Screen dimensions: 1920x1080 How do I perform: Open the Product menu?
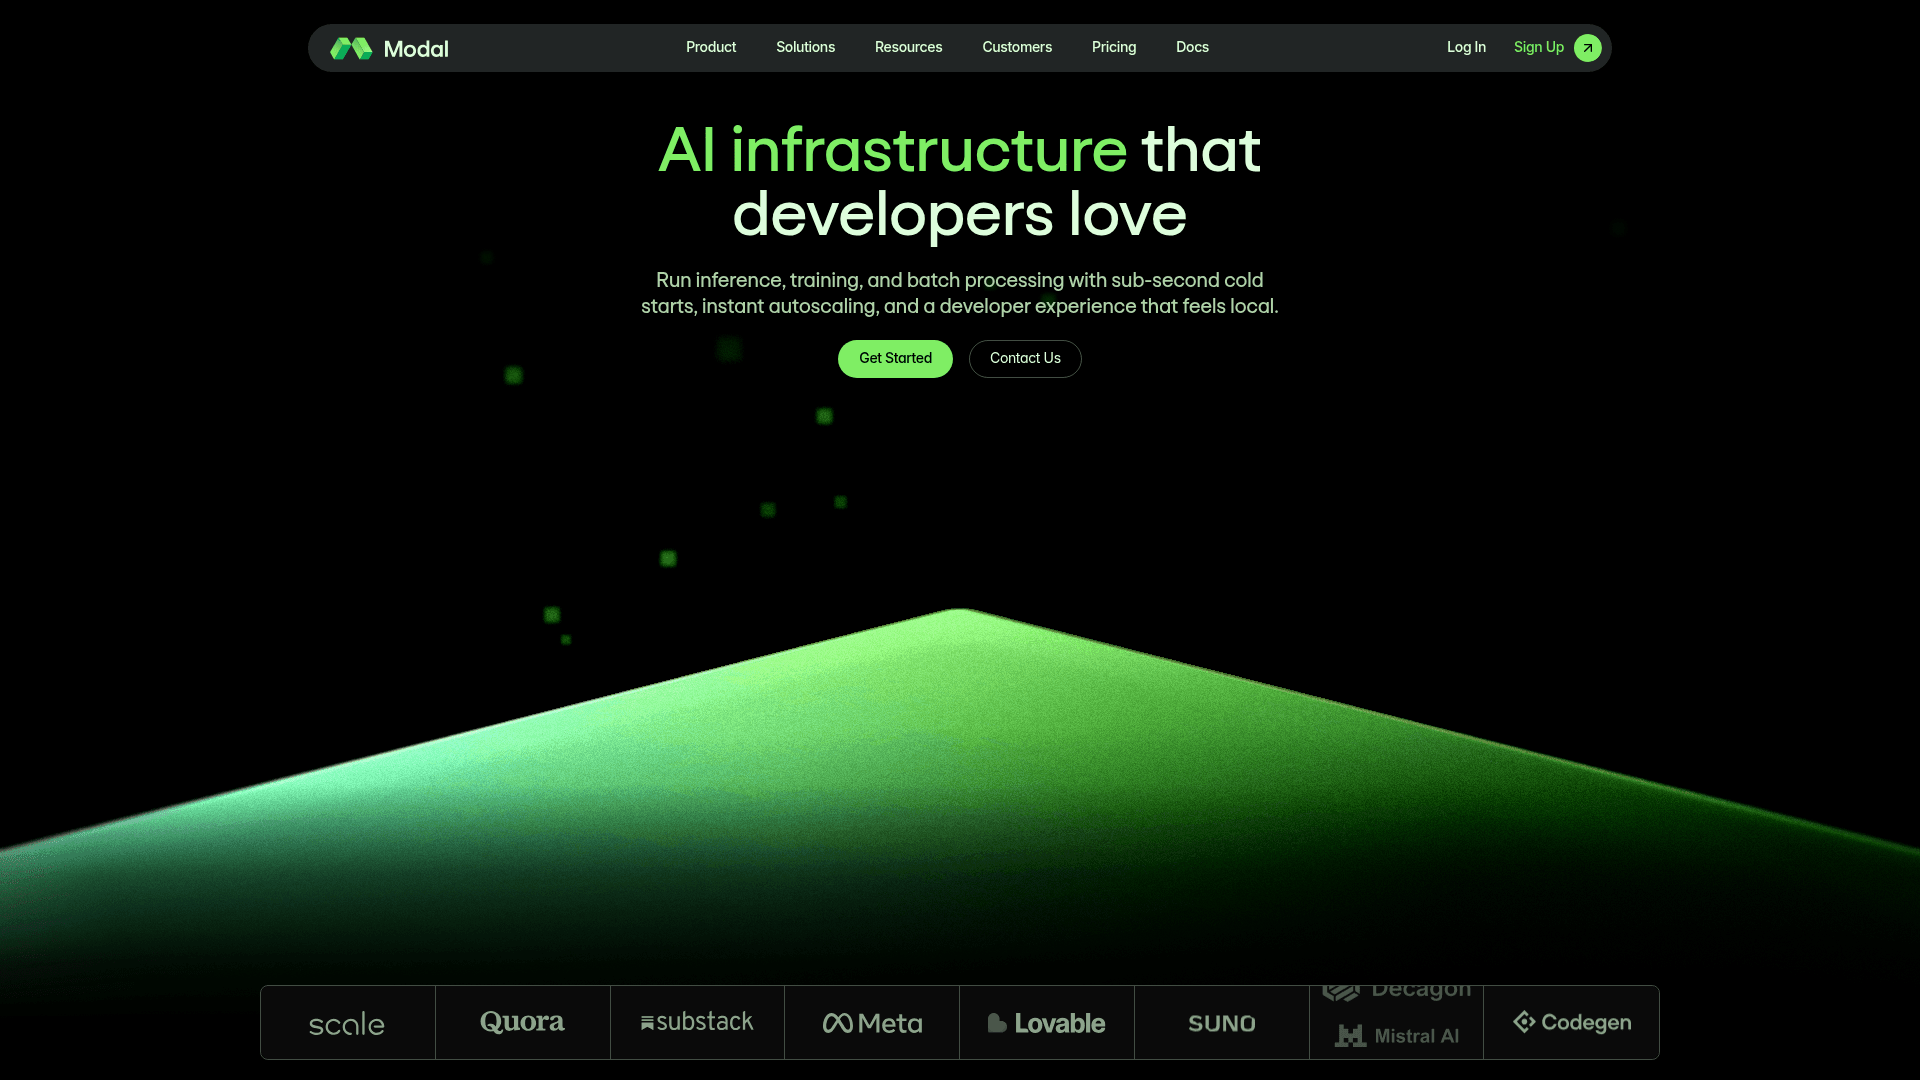[710, 47]
